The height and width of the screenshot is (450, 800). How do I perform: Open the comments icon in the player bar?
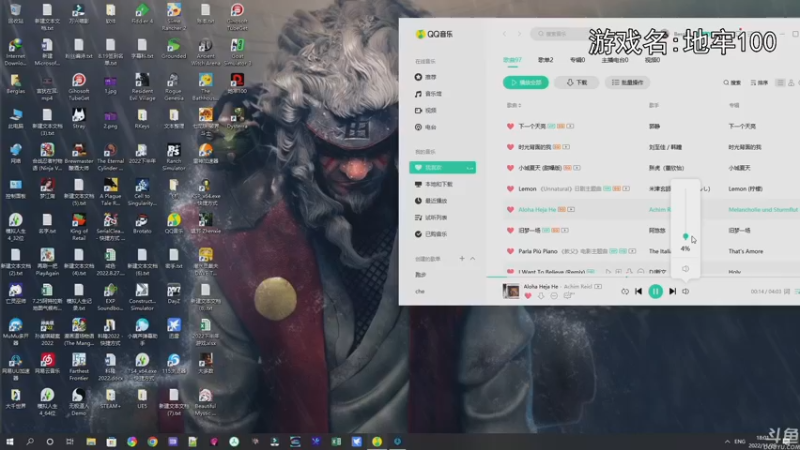click(x=569, y=296)
